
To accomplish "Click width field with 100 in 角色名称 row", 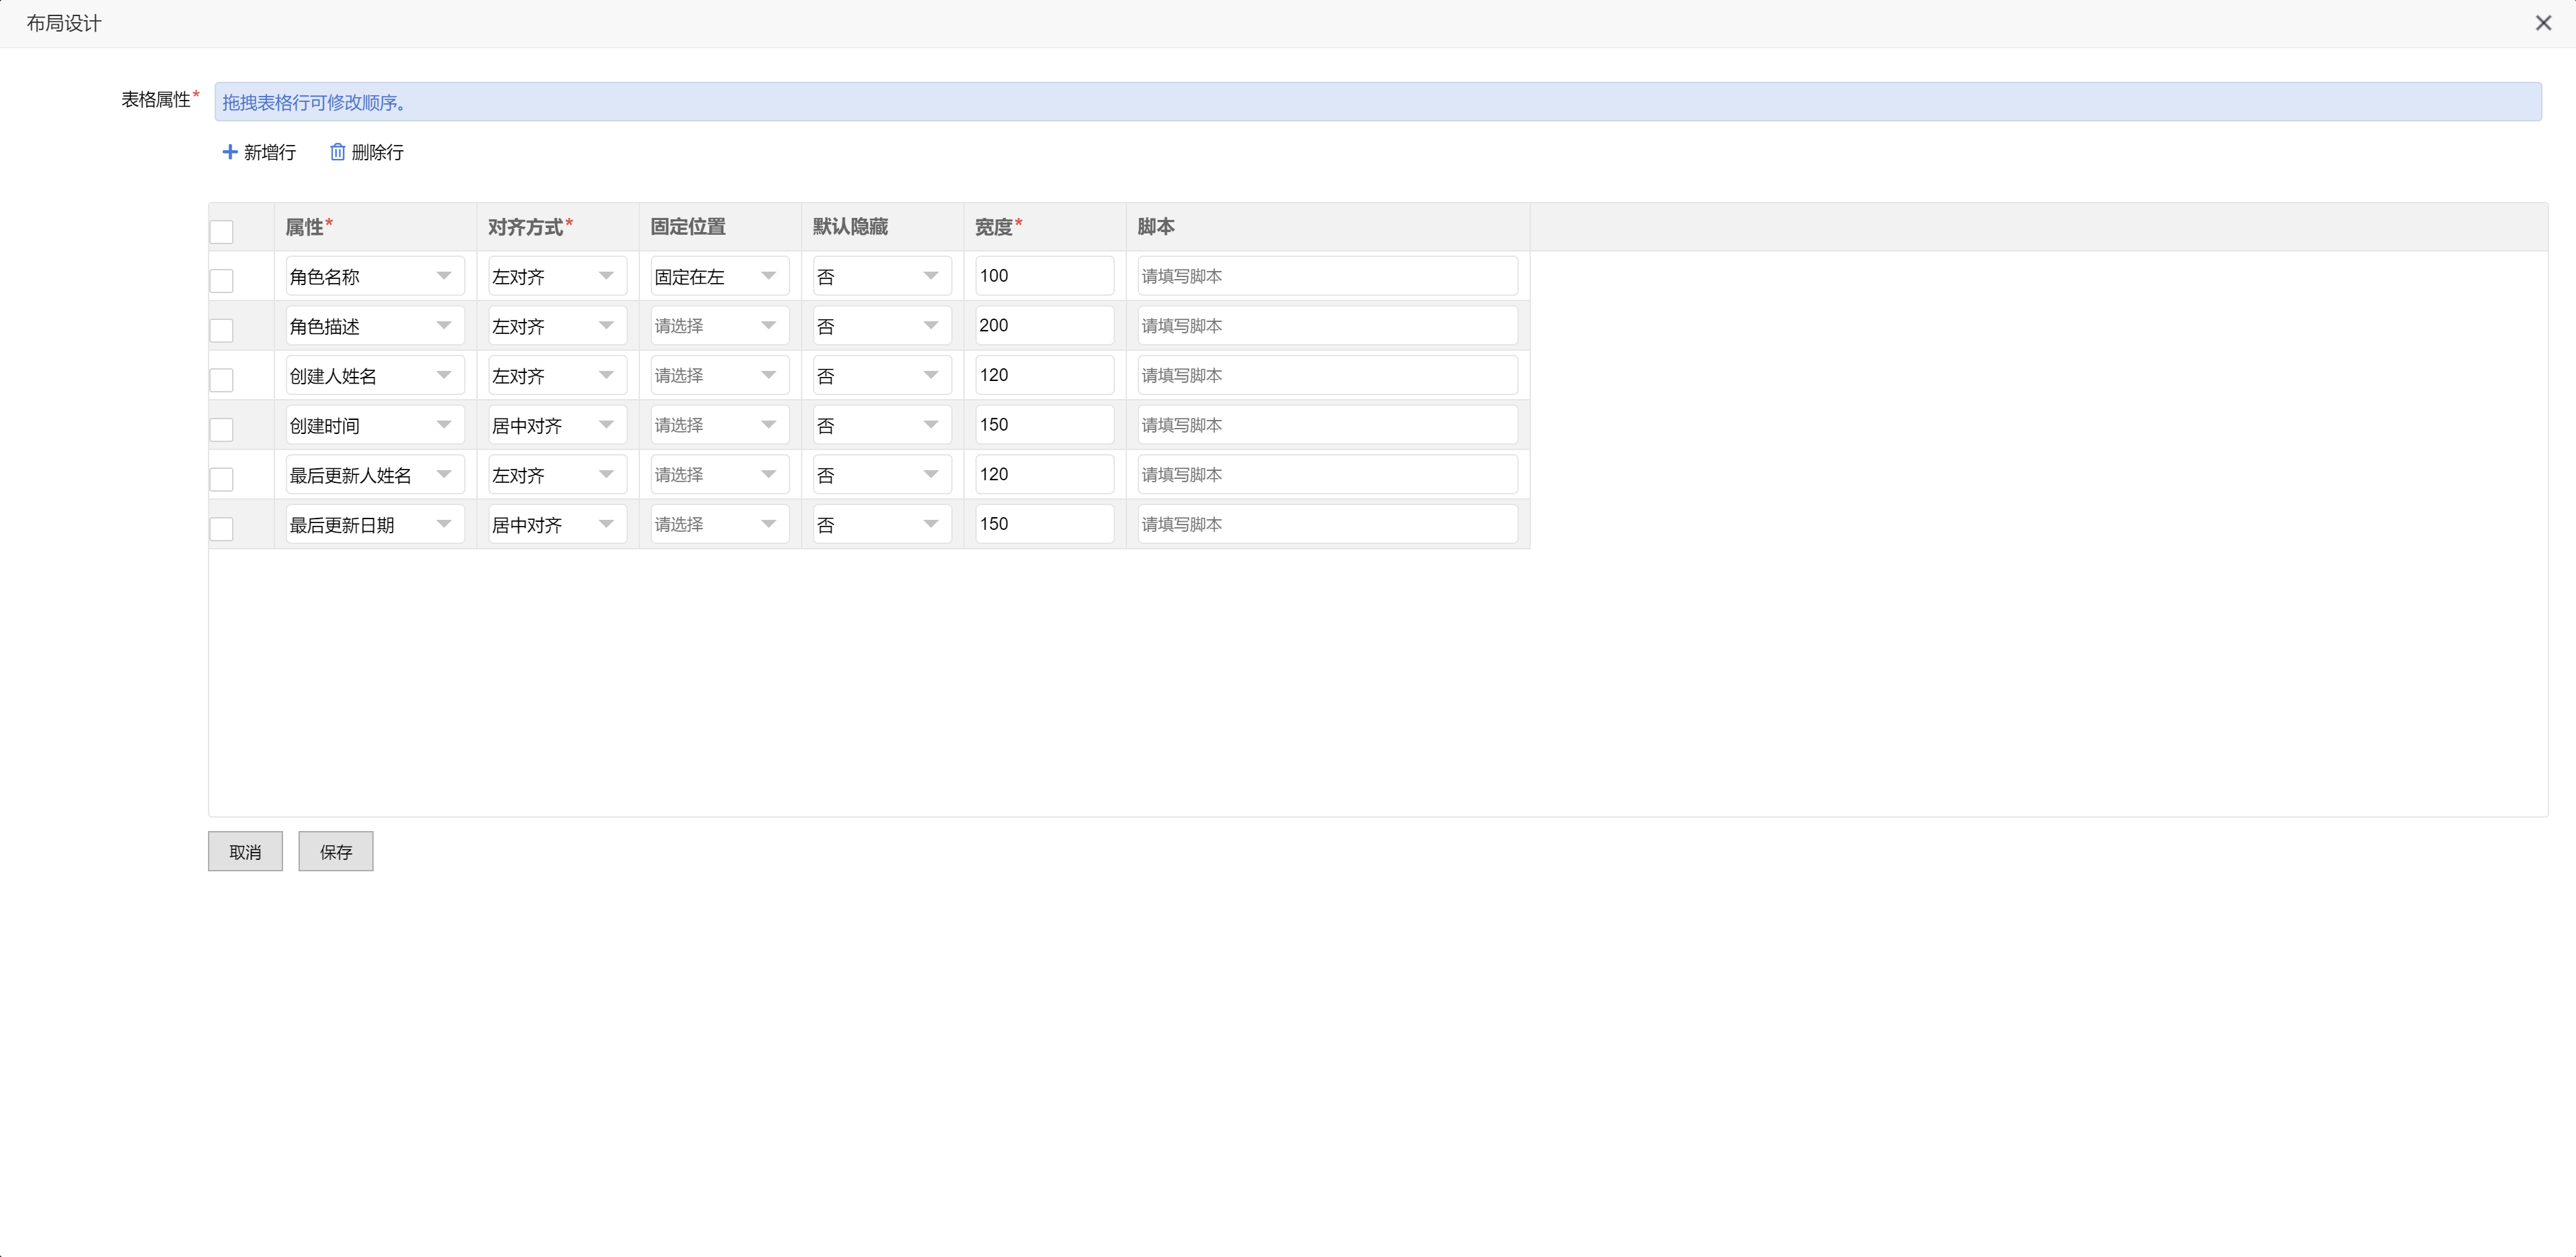I will tap(1045, 276).
